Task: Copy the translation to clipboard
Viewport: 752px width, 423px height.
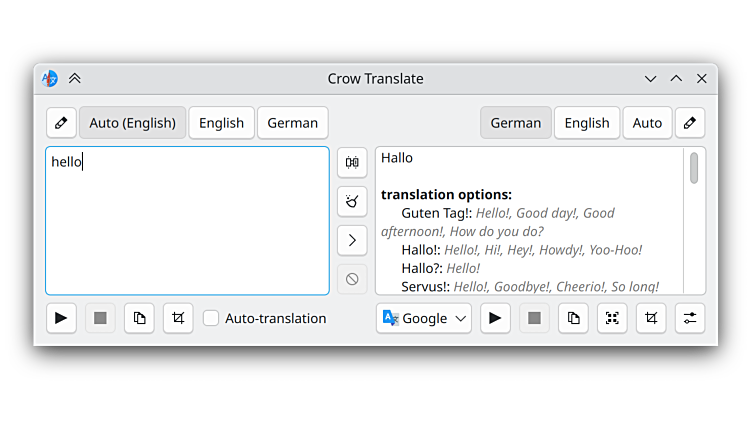Action: [573, 318]
